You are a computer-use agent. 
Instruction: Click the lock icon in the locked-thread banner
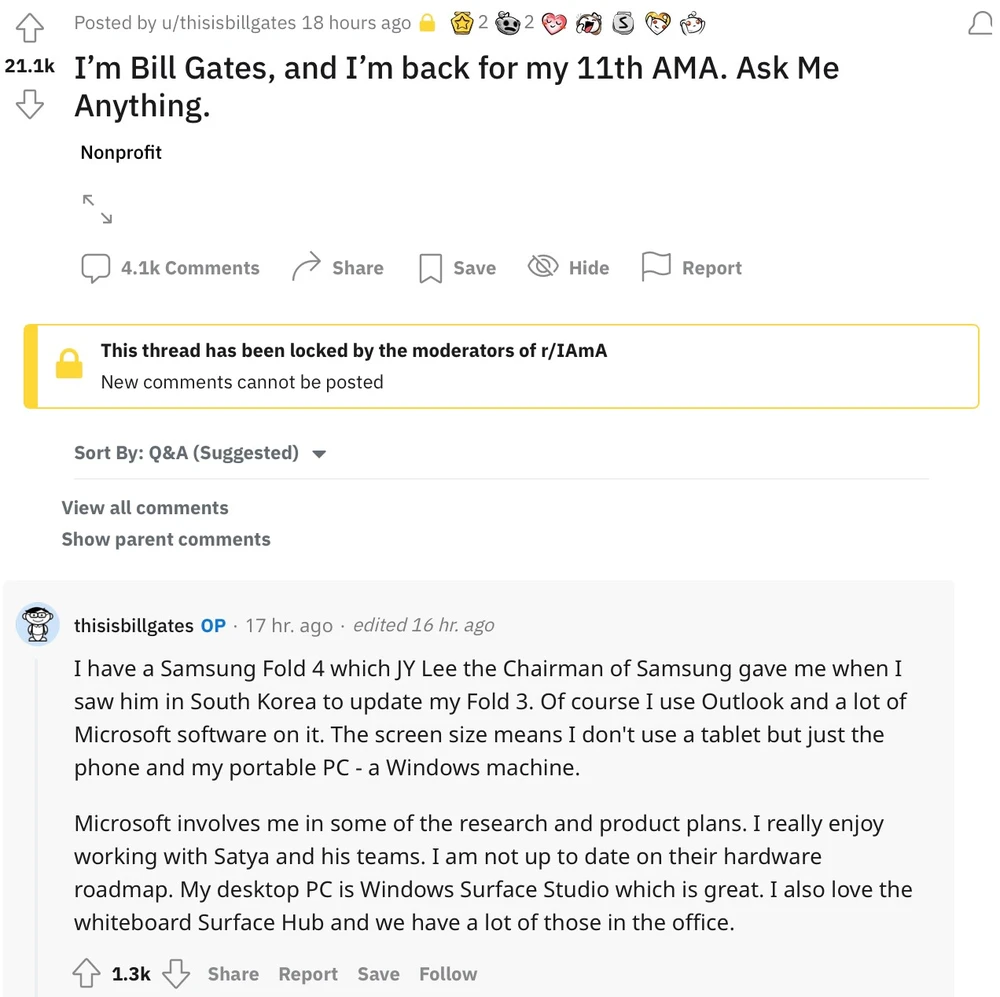coord(69,364)
